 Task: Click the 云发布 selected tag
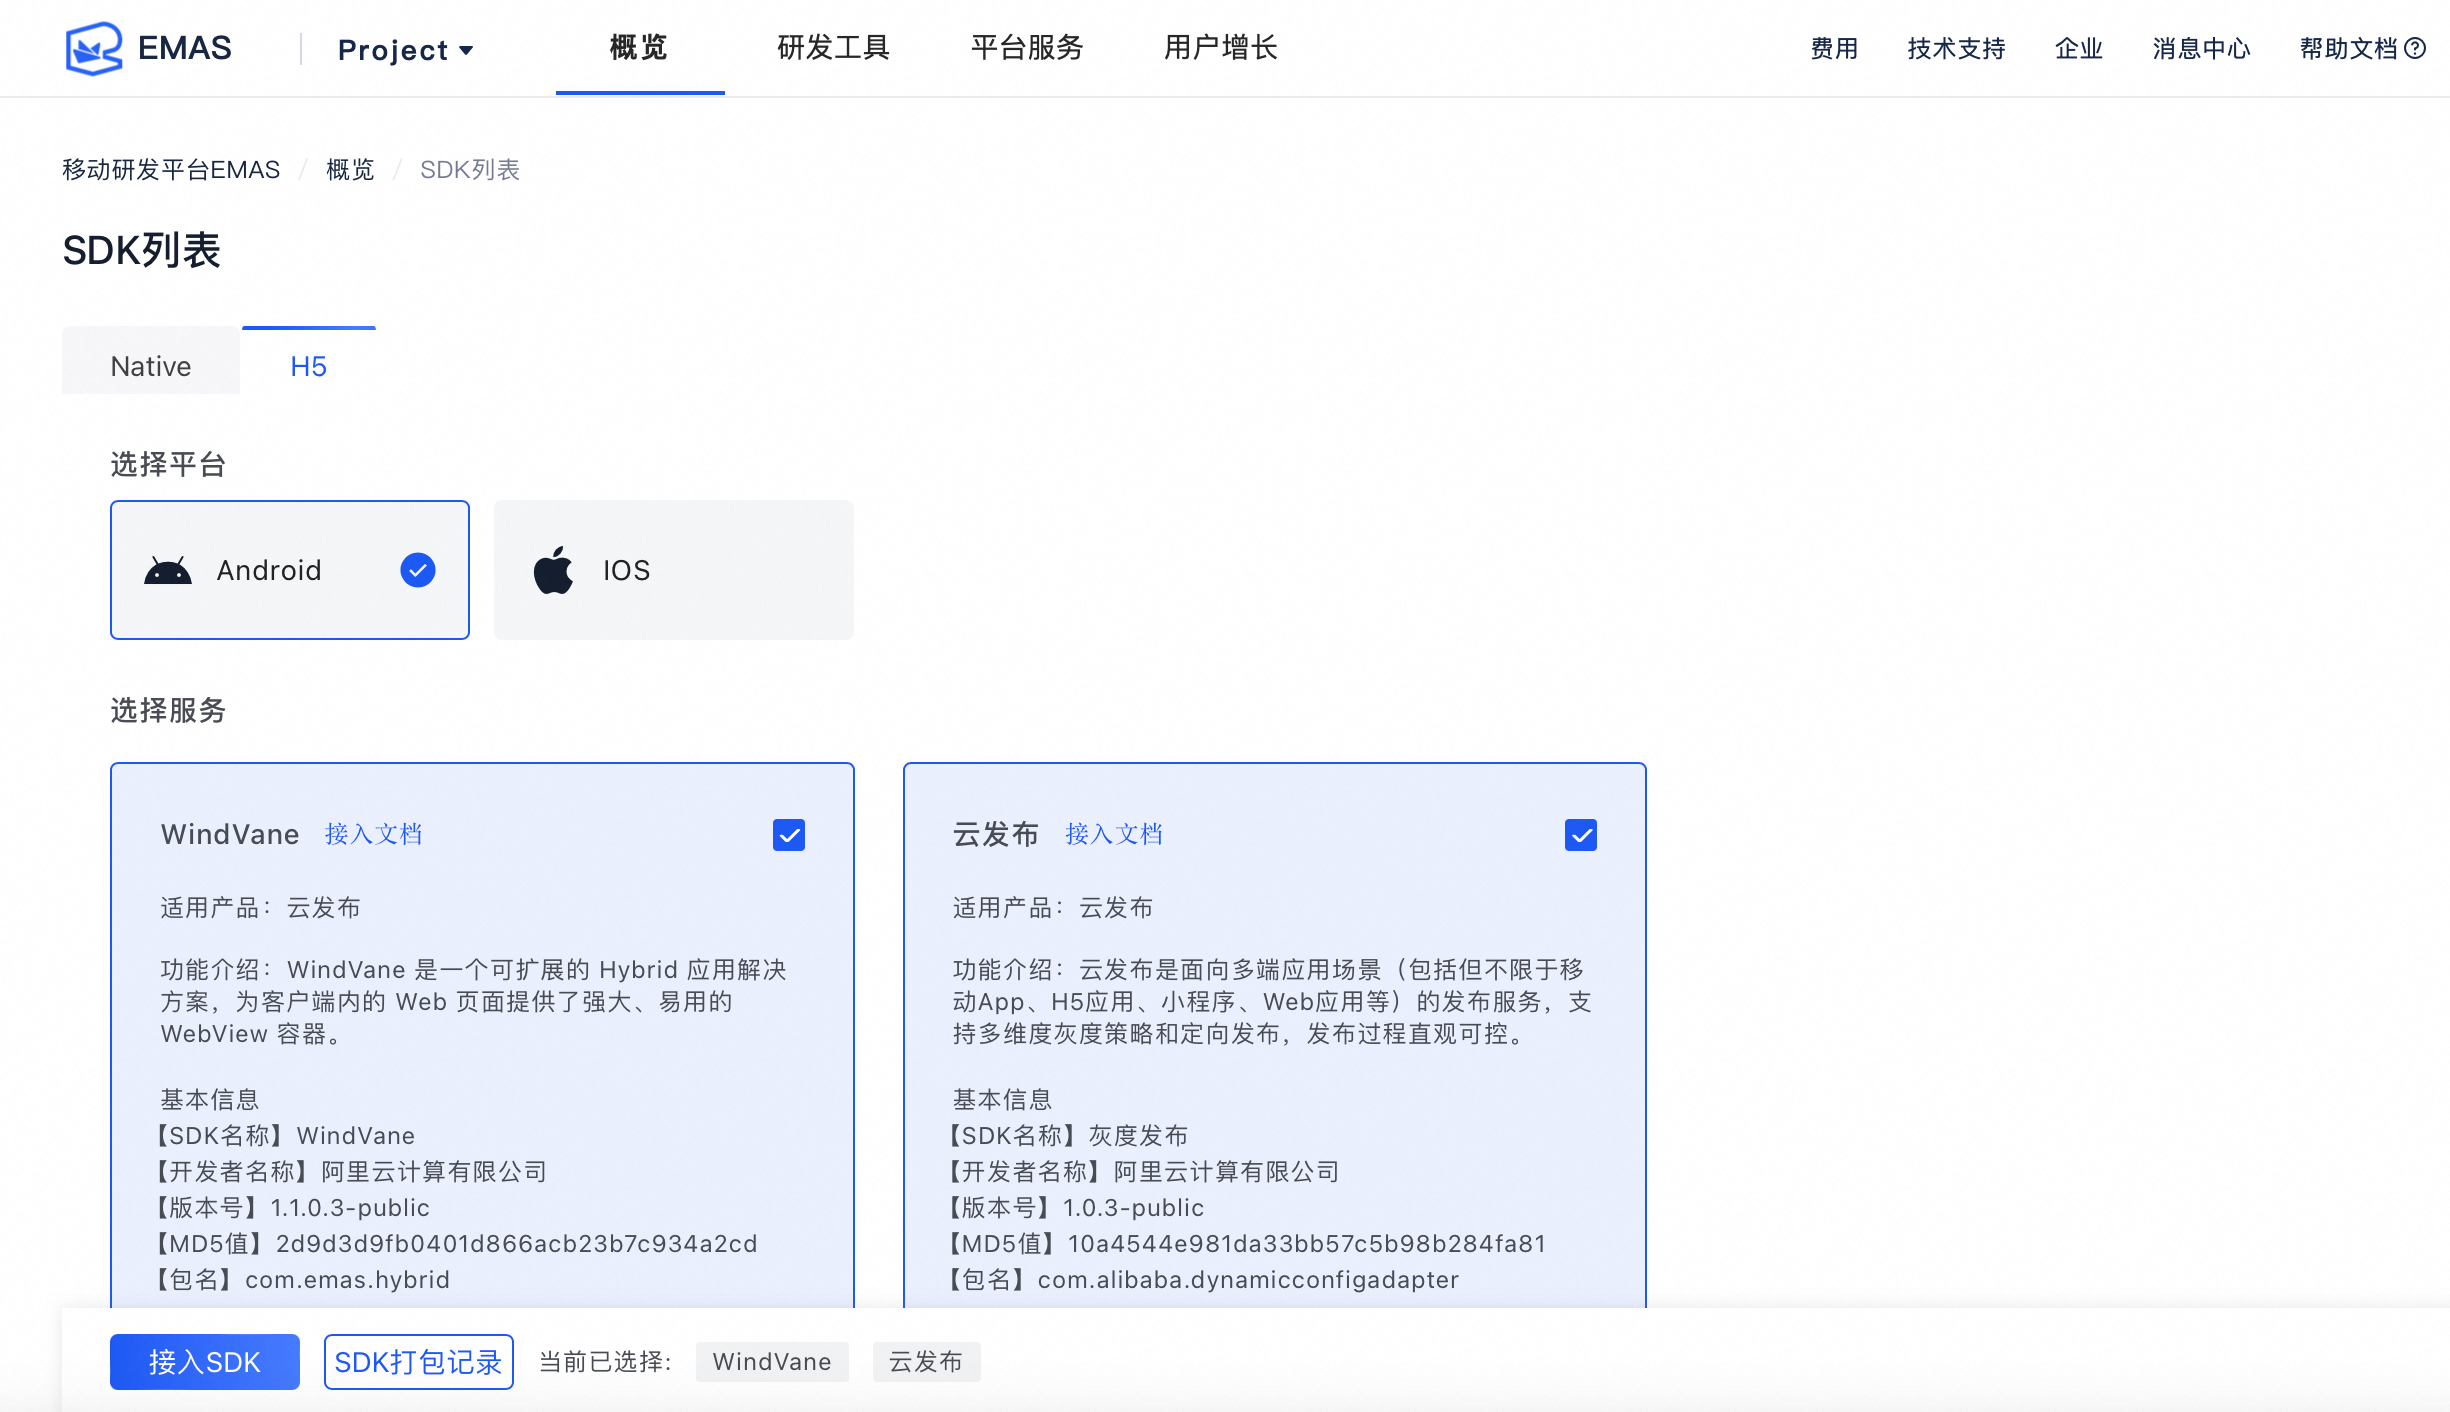(926, 1362)
